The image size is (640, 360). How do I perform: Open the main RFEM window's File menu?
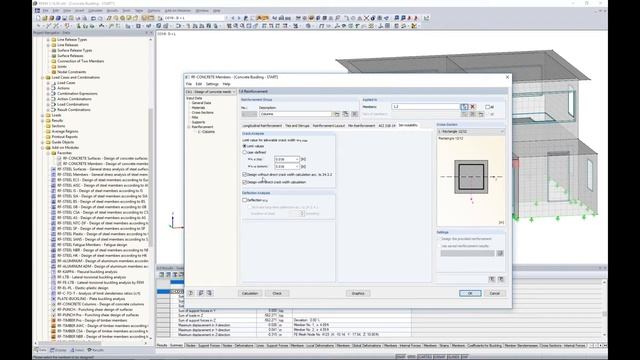pyautogui.click(x=45, y=11)
